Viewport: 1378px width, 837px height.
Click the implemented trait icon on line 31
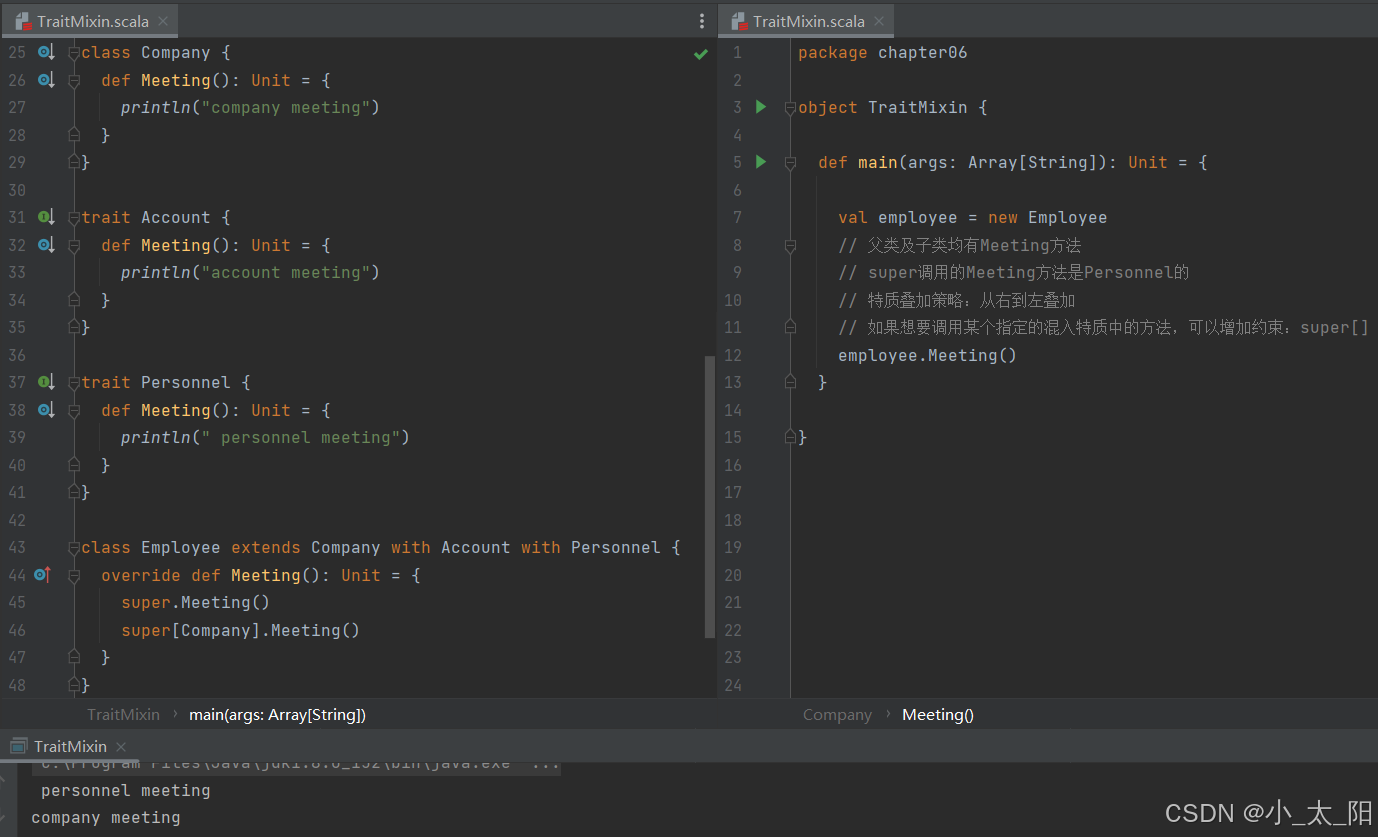pyautogui.click(x=45, y=217)
